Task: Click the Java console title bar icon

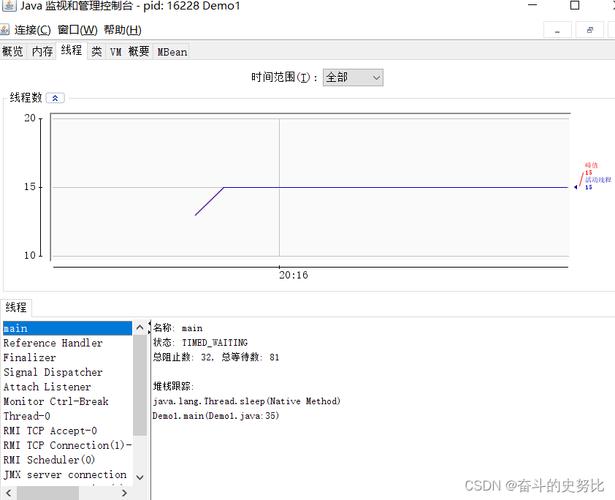Action: [x=9, y=5]
